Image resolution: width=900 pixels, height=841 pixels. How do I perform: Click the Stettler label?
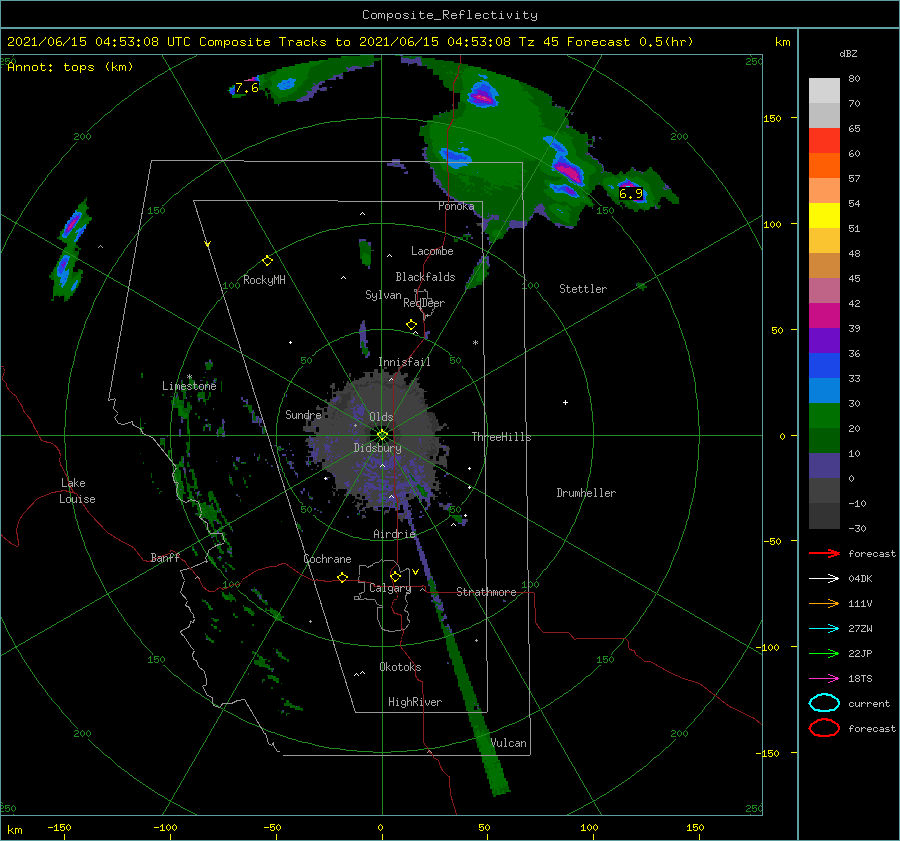pos(583,289)
